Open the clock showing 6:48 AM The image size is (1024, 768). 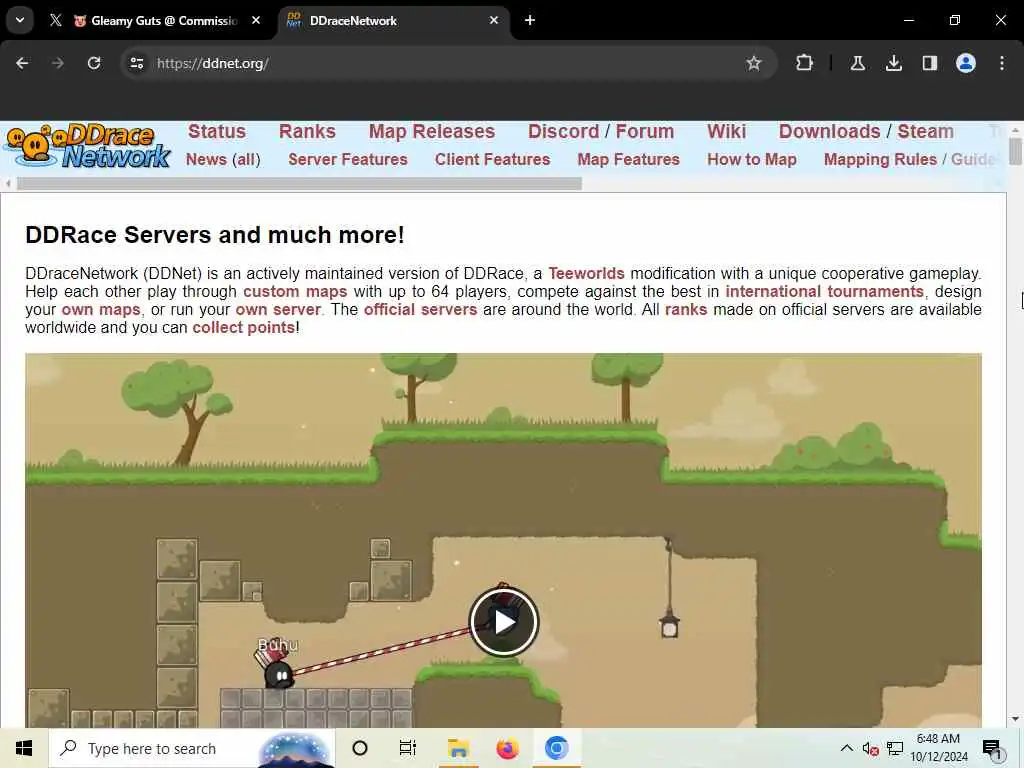[x=938, y=748]
